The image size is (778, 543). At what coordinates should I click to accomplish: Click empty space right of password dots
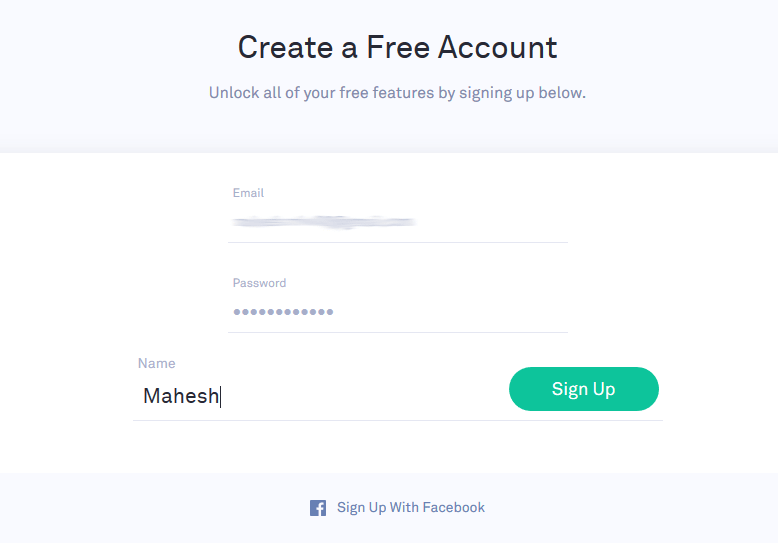pyautogui.click(x=449, y=312)
